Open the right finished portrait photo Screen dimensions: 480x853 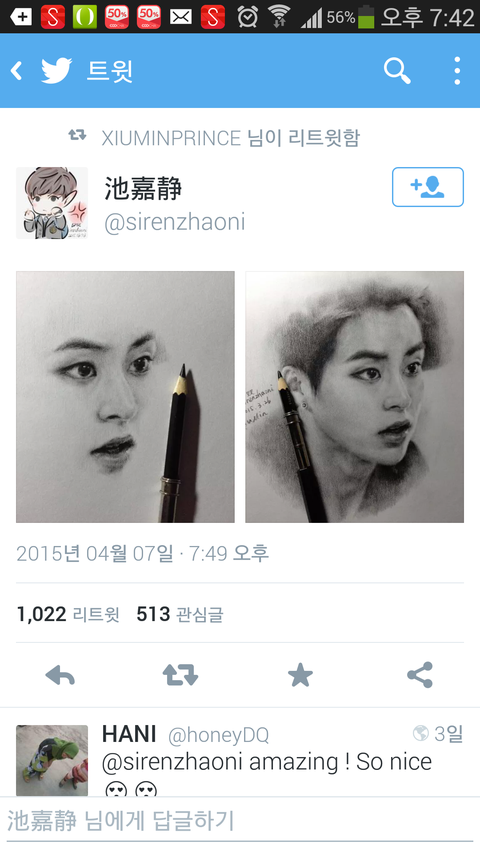[354, 397]
